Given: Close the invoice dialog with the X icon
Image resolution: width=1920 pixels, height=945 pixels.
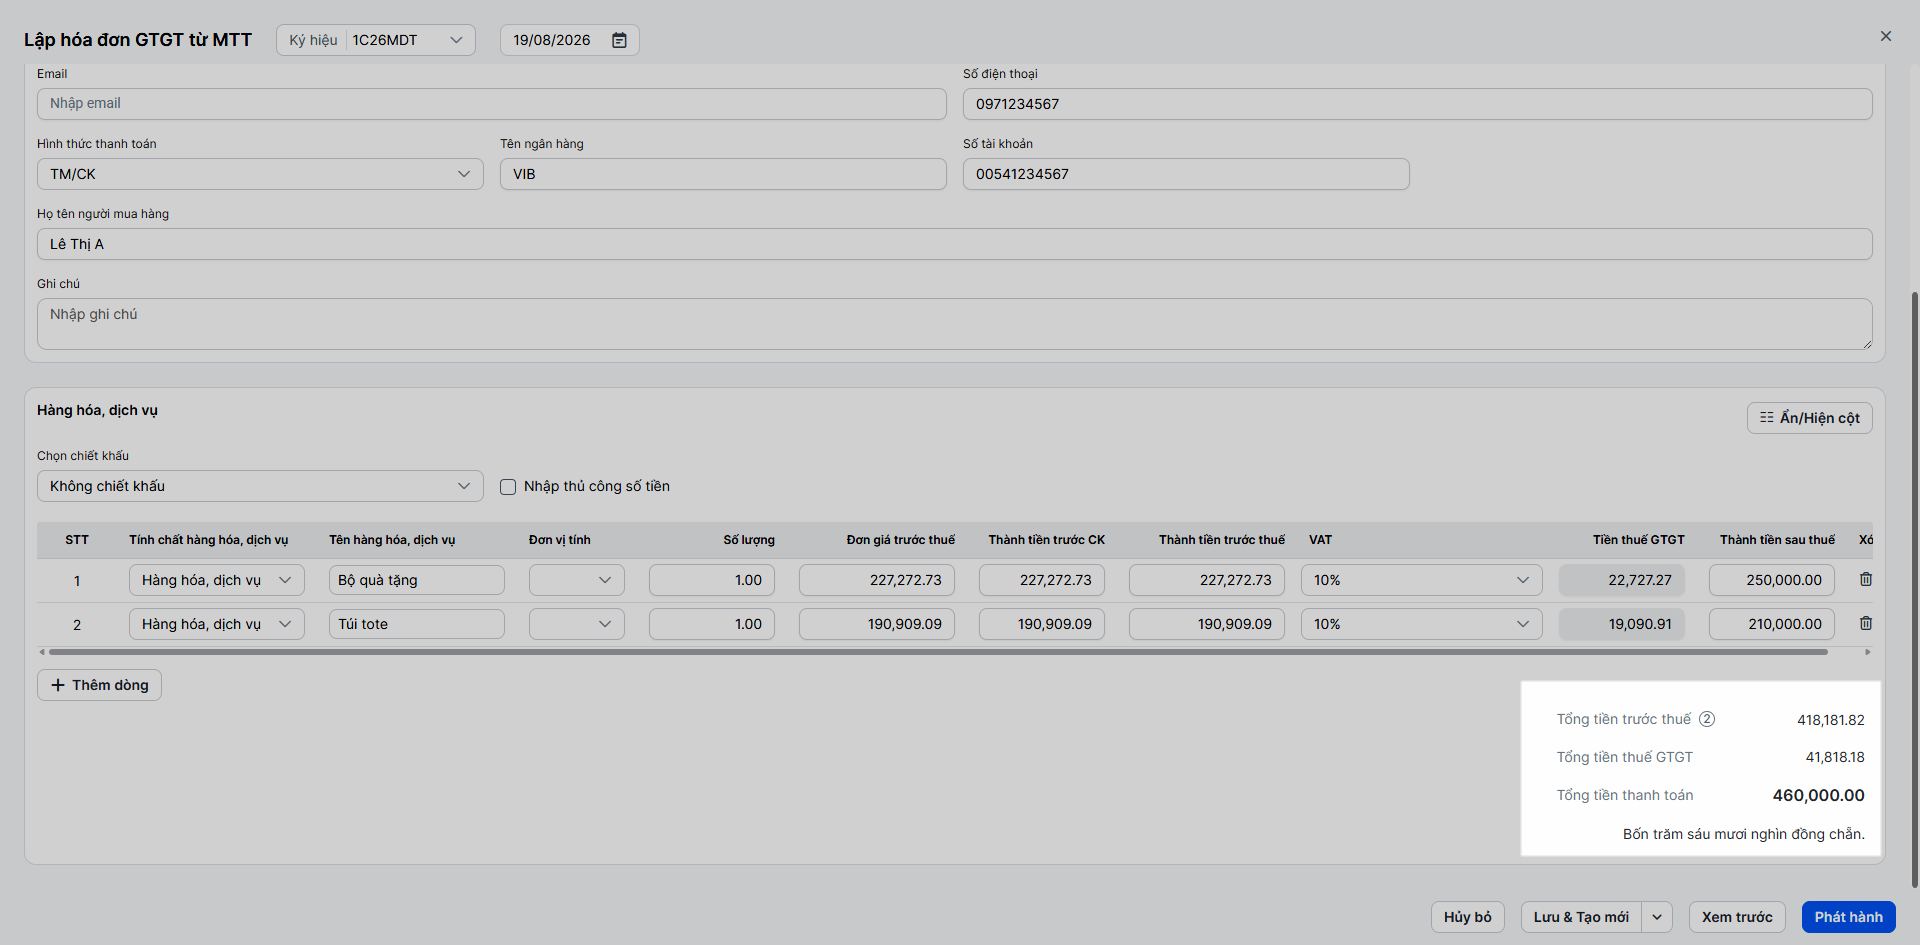Looking at the screenshot, I should (1886, 36).
